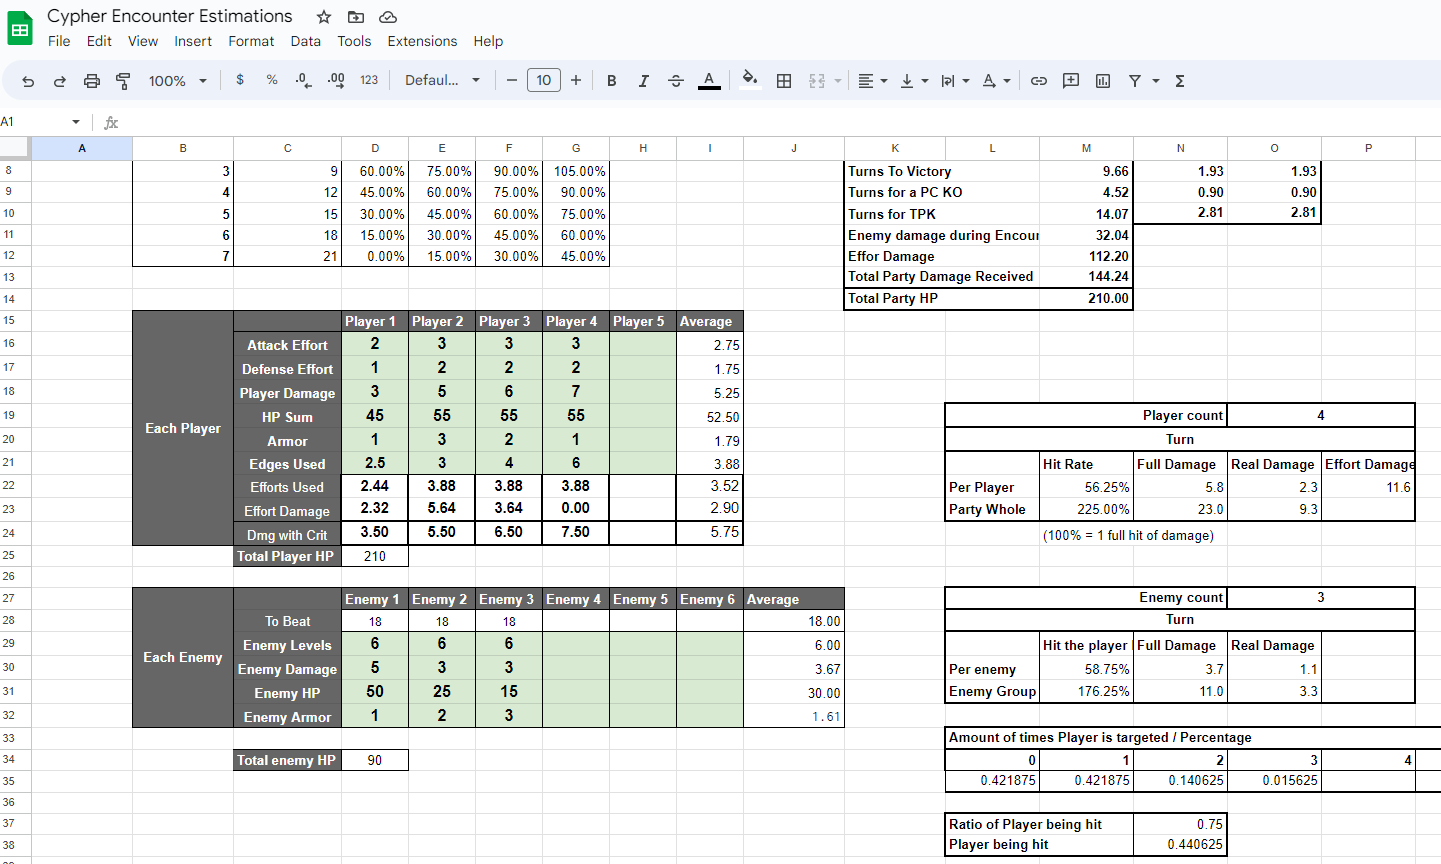Undo the last action
The width and height of the screenshot is (1441, 864).
point(28,81)
